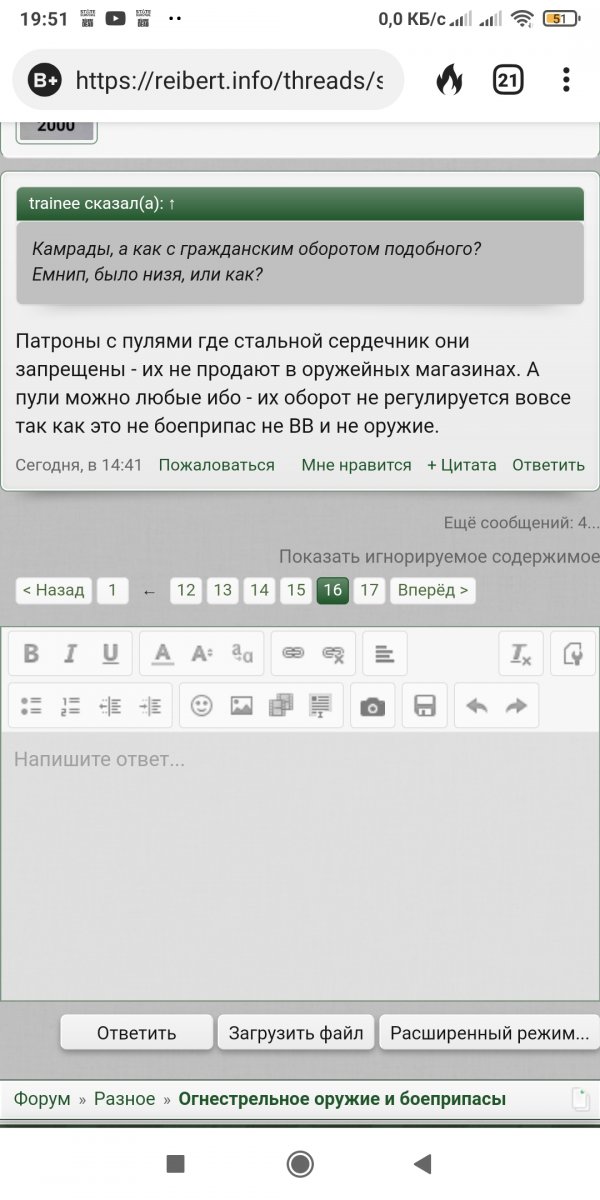
Task: Redo the last editor action
Action: coord(516,706)
